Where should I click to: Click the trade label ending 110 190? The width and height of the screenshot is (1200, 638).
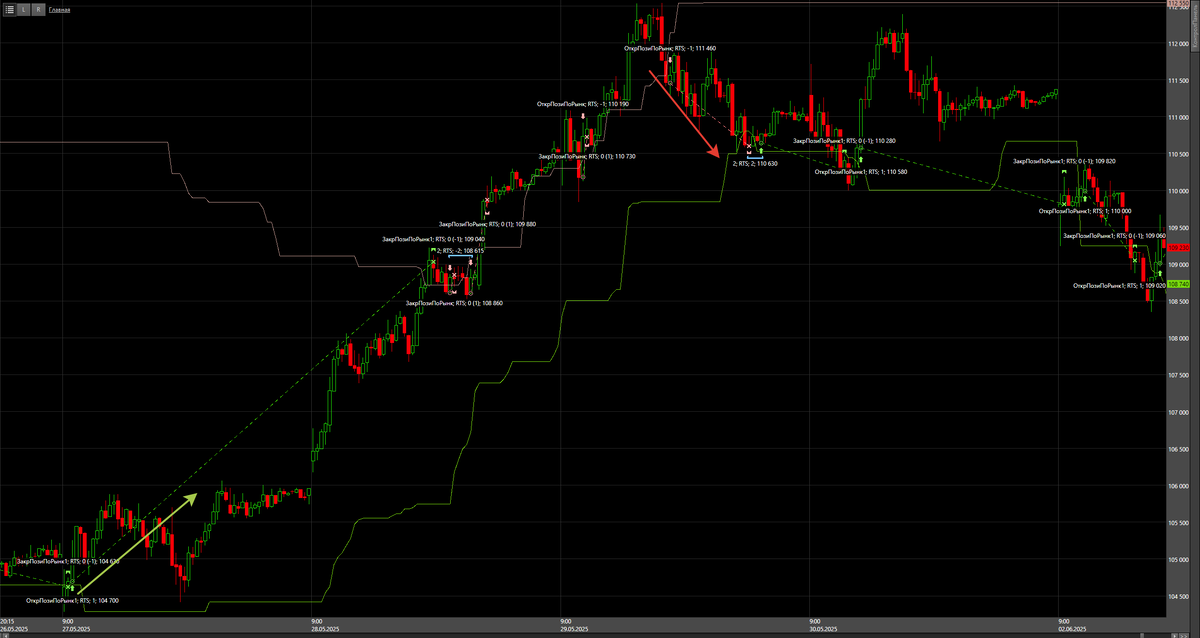pos(583,104)
